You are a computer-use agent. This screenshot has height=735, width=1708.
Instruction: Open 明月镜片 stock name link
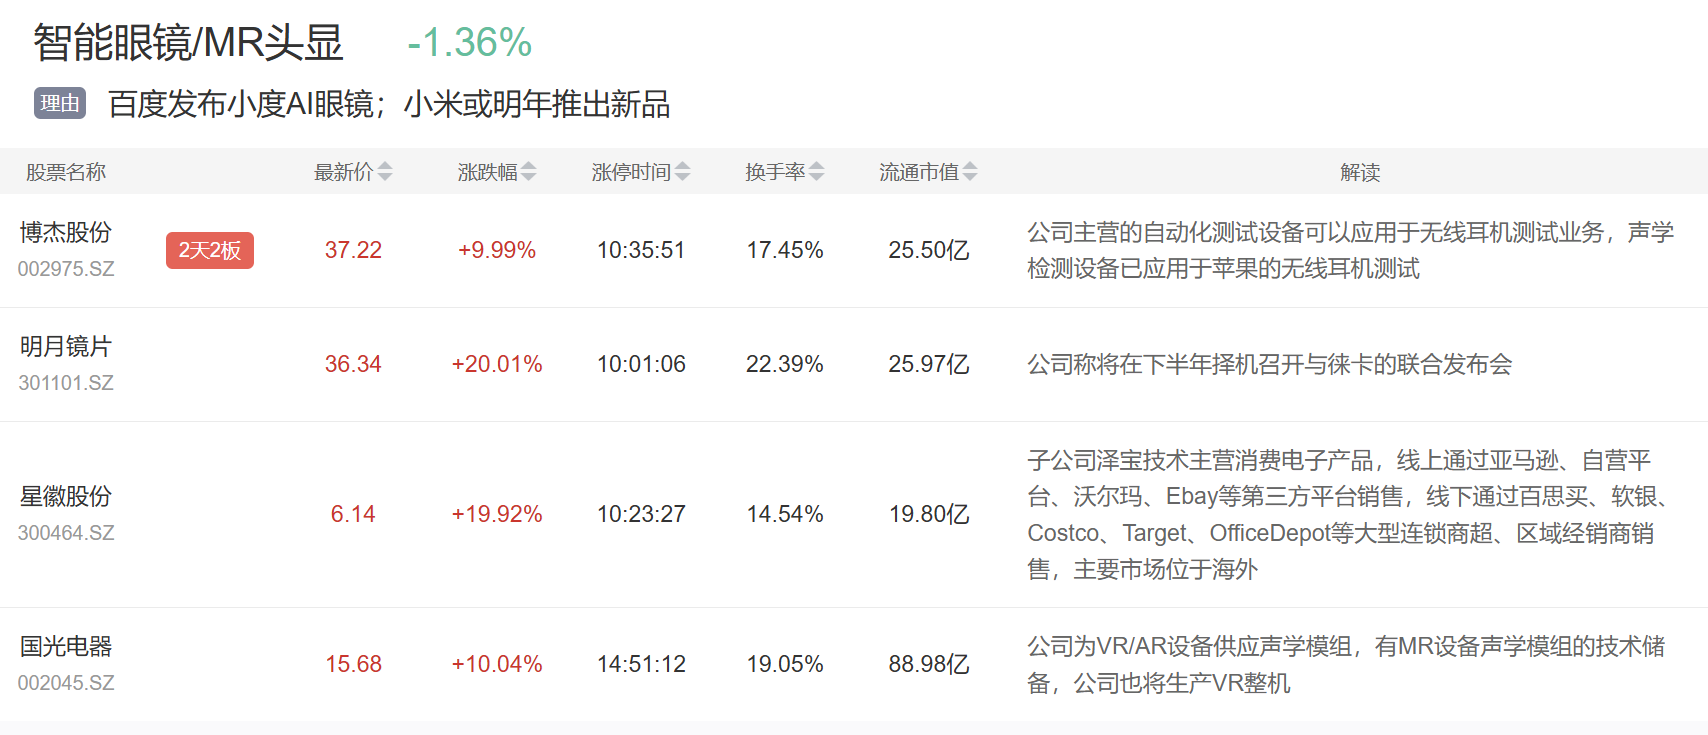point(66,346)
